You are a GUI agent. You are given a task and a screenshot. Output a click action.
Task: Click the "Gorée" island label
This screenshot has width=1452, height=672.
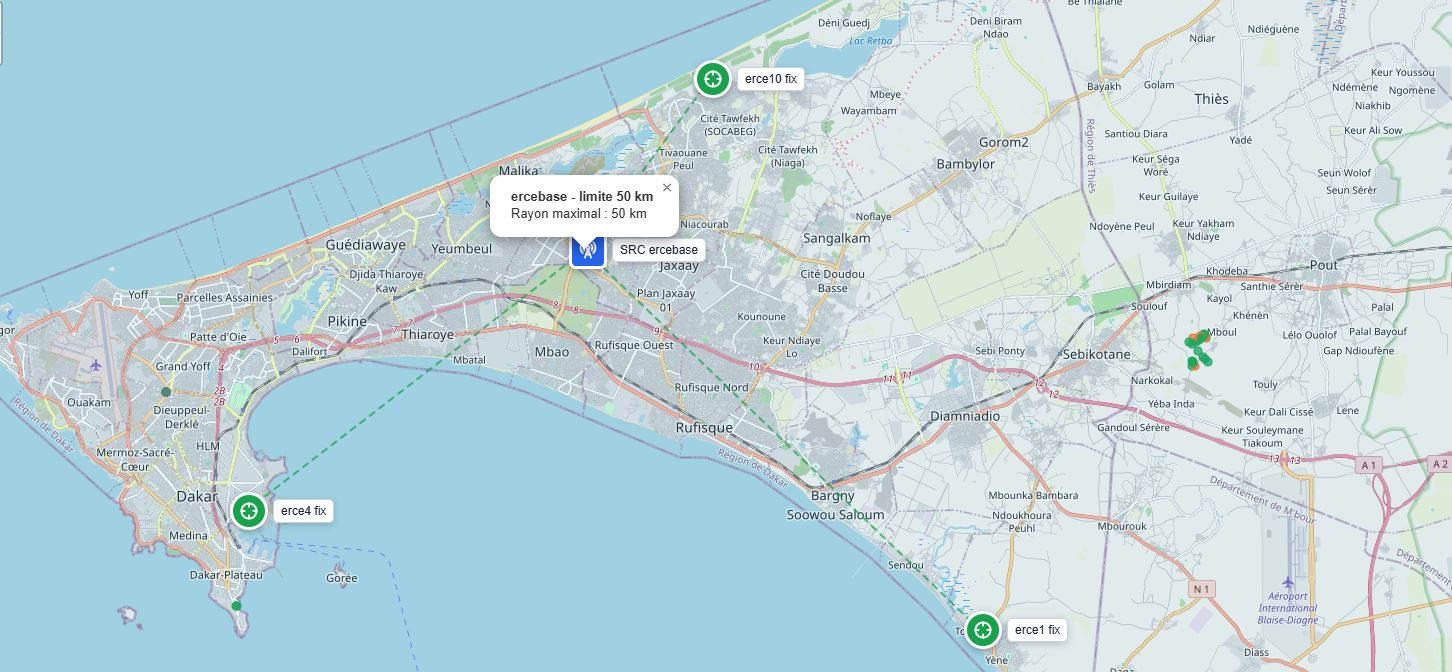pyautogui.click(x=342, y=579)
